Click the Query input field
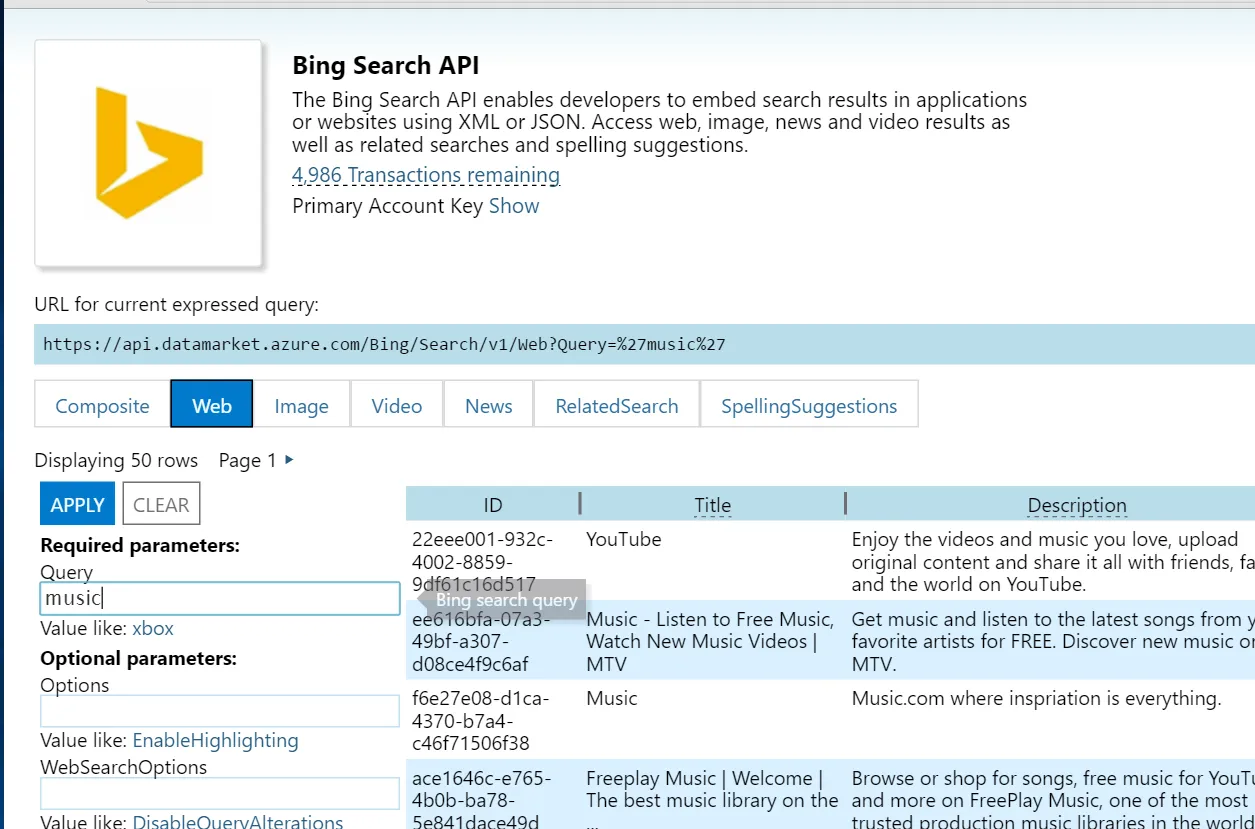Viewport: 1255px width, 829px height. pyautogui.click(x=219, y=599)
